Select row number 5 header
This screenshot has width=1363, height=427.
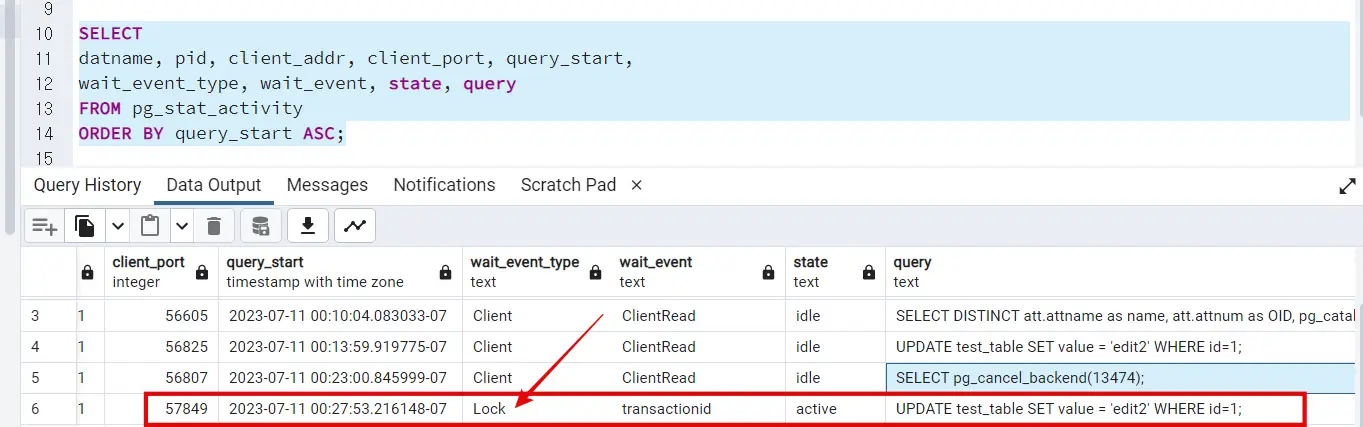coord(49,378)
